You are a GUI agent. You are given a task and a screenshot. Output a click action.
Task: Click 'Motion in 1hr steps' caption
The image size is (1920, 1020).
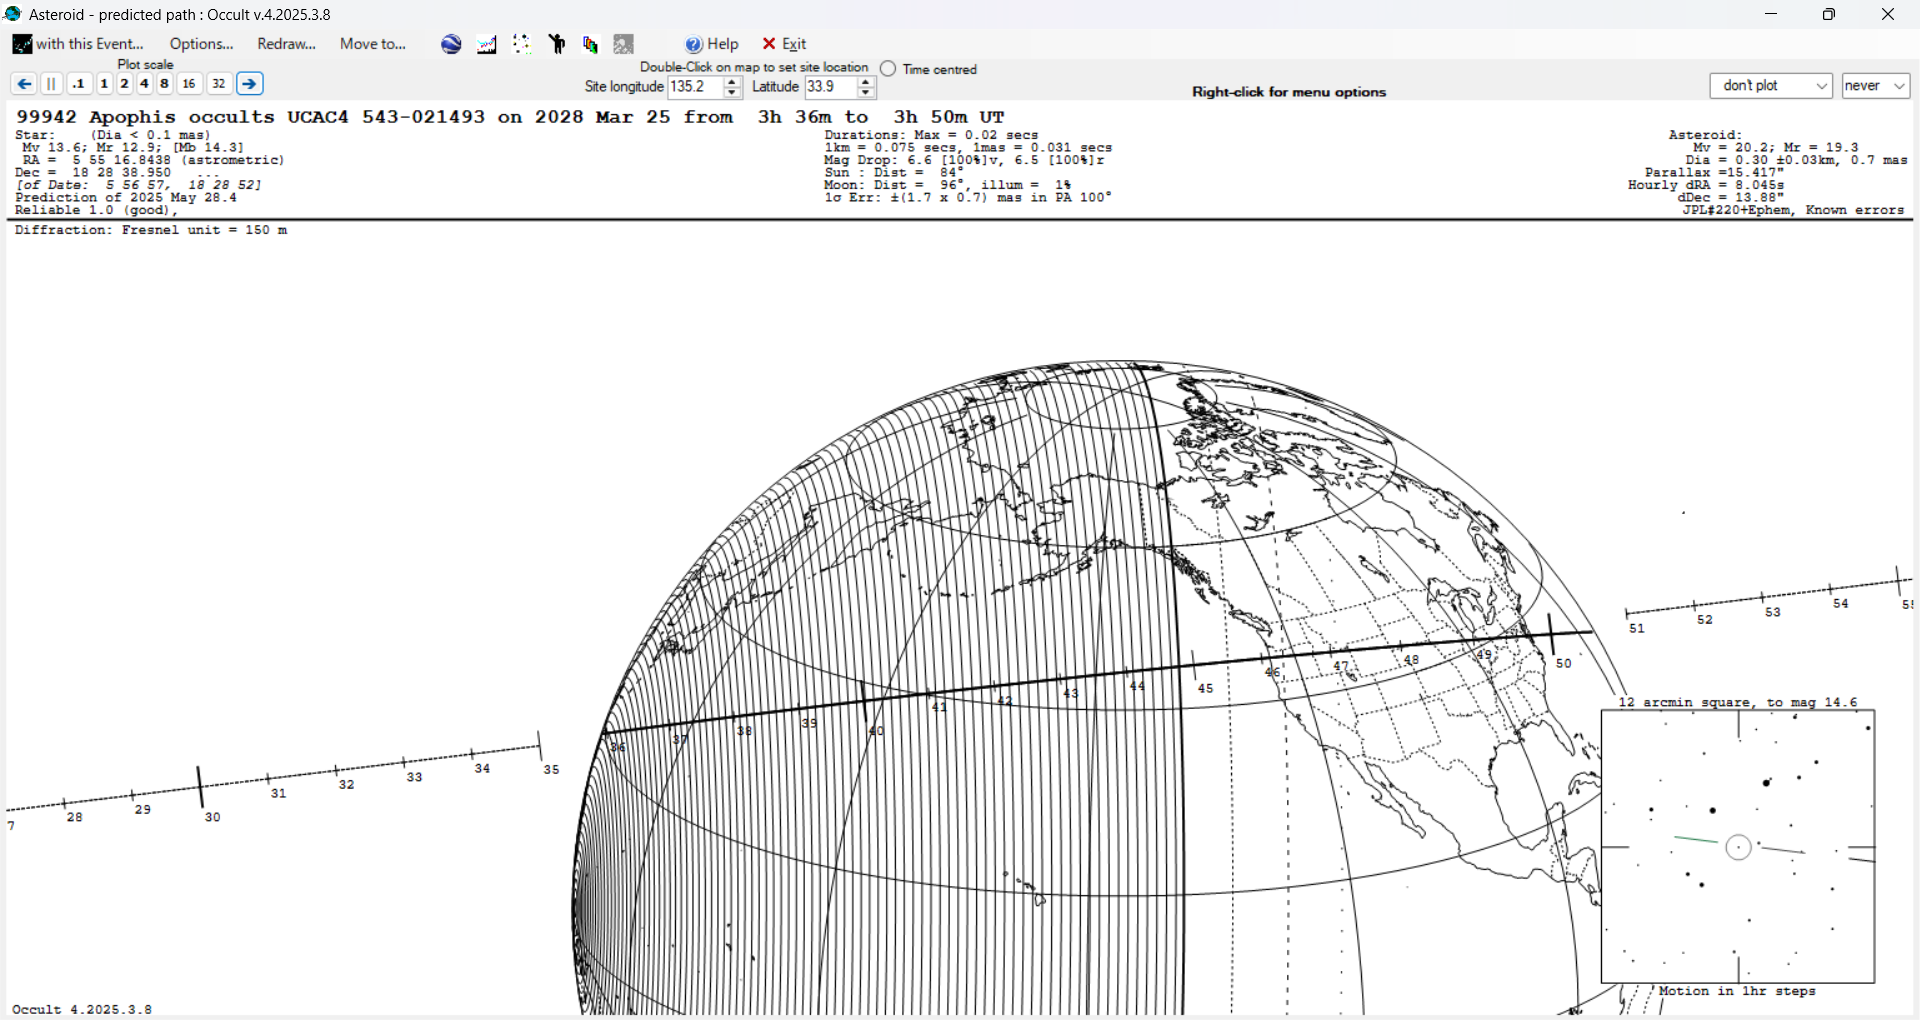(1737, 991)
